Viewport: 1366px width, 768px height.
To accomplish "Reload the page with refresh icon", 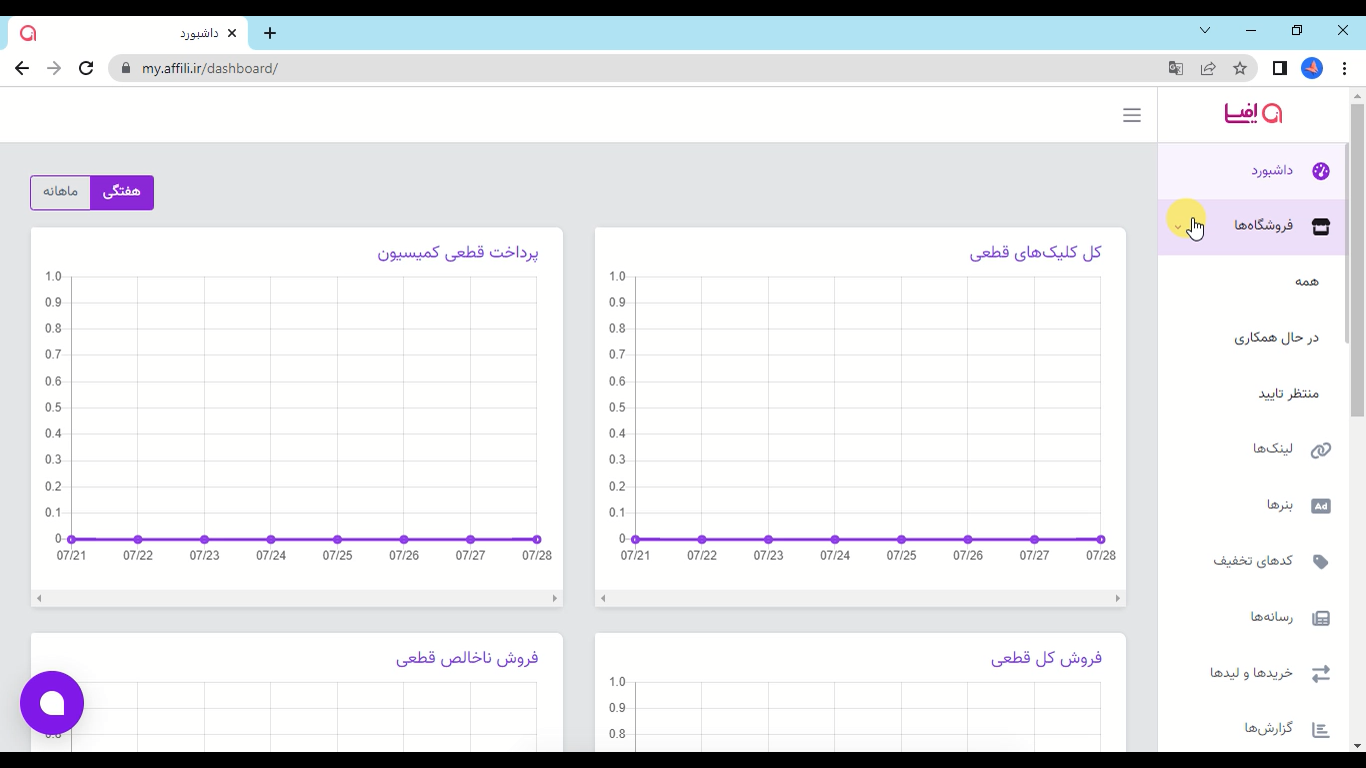I will pos(86,68).
